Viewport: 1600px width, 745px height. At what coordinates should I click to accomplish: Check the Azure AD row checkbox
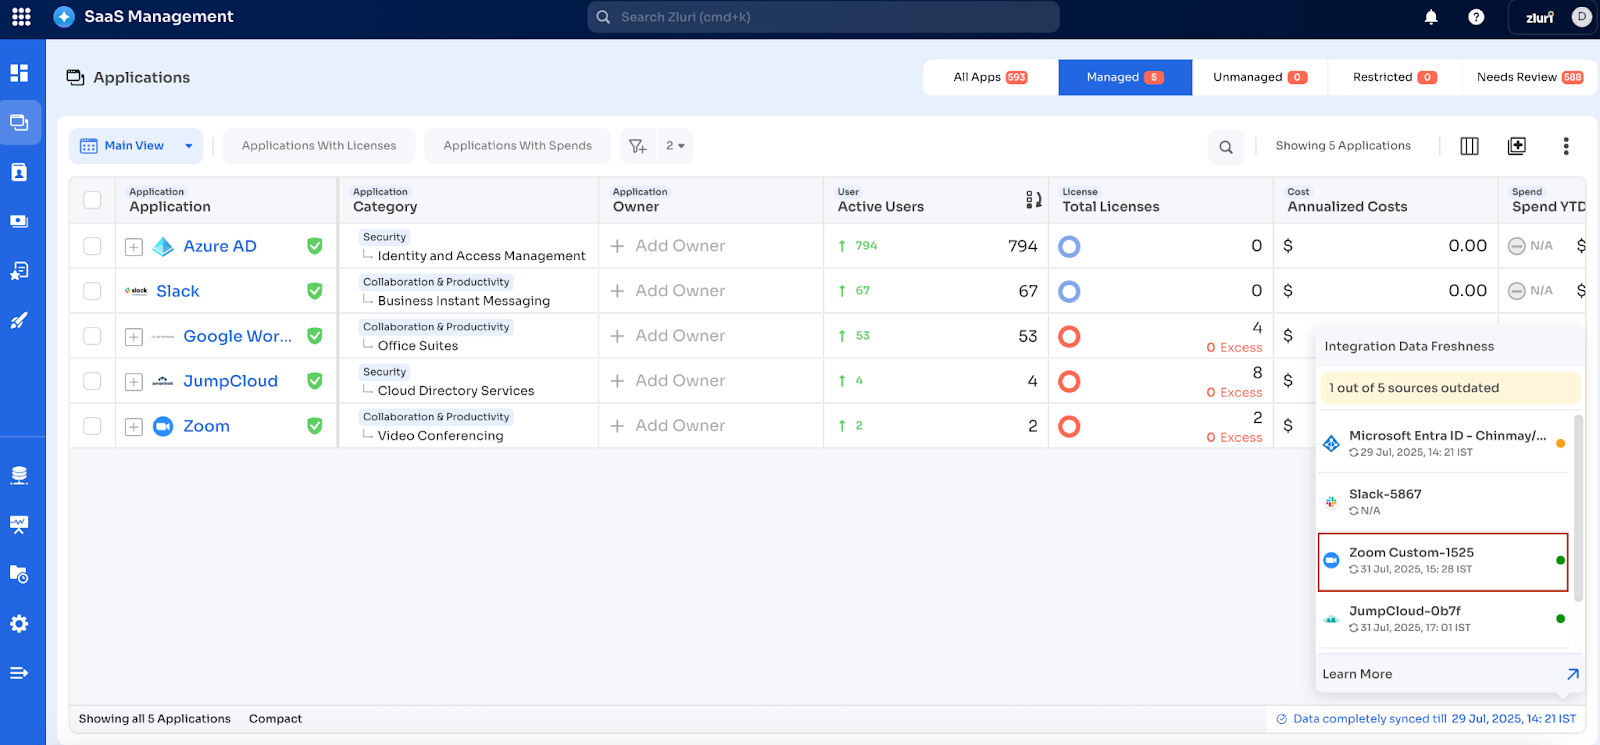click(92, 246)
